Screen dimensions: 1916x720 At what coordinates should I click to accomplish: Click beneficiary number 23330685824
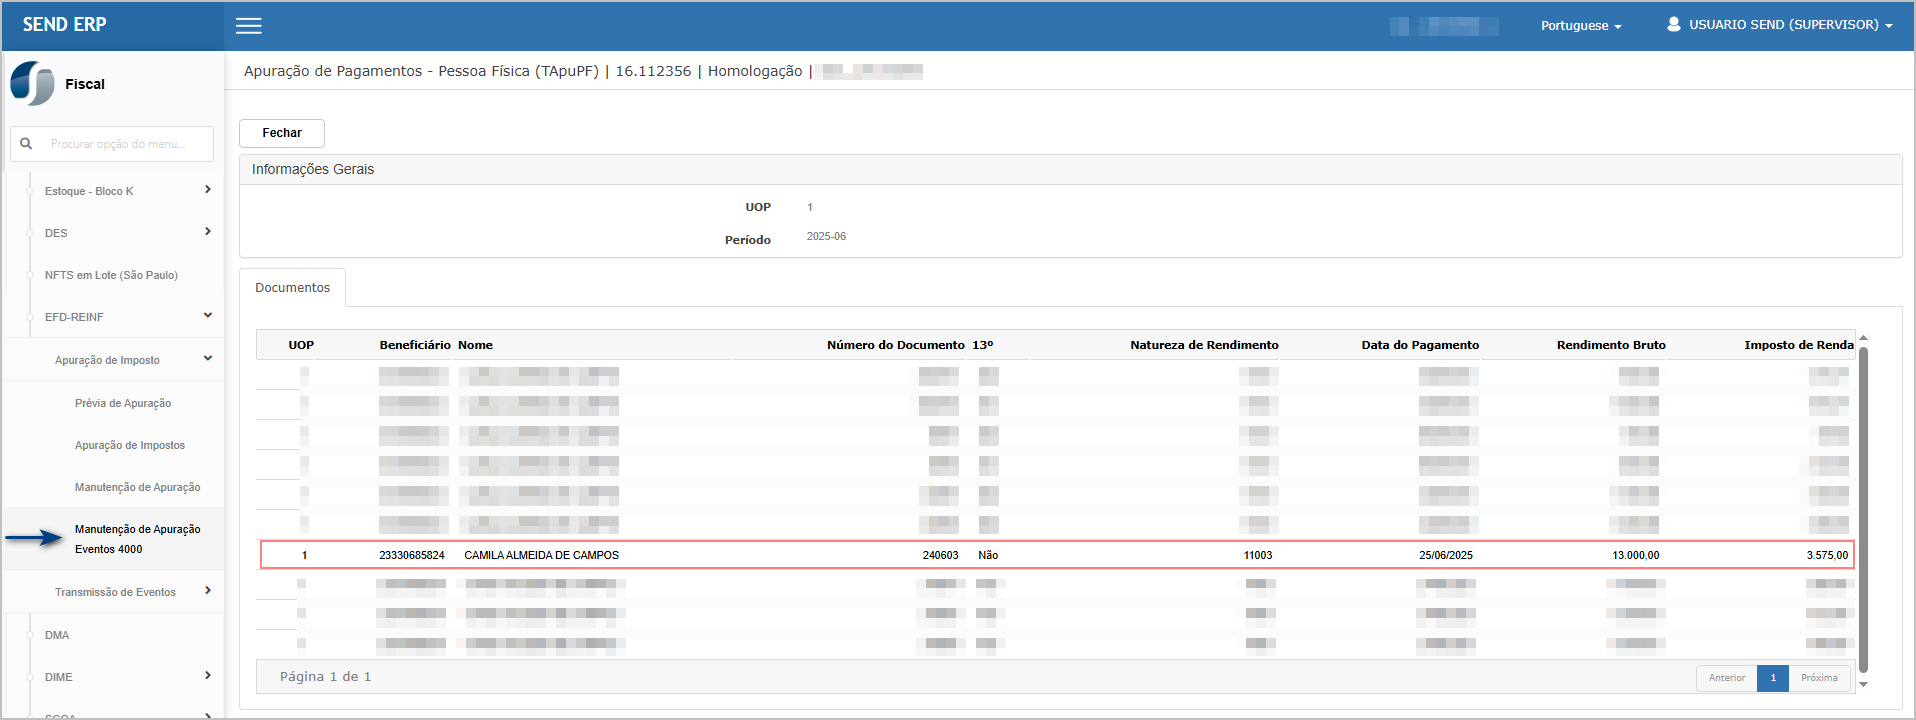(x=412, y=555)
